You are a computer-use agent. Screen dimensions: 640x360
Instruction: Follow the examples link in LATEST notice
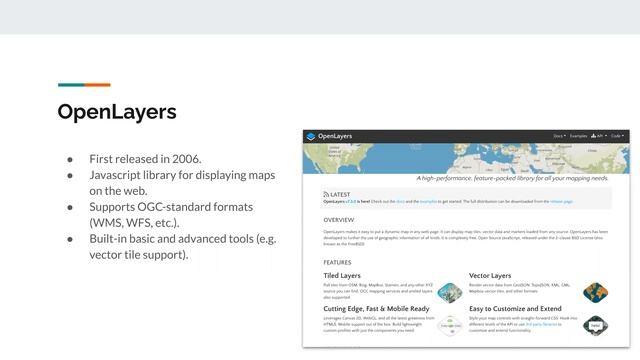[428, 202]
